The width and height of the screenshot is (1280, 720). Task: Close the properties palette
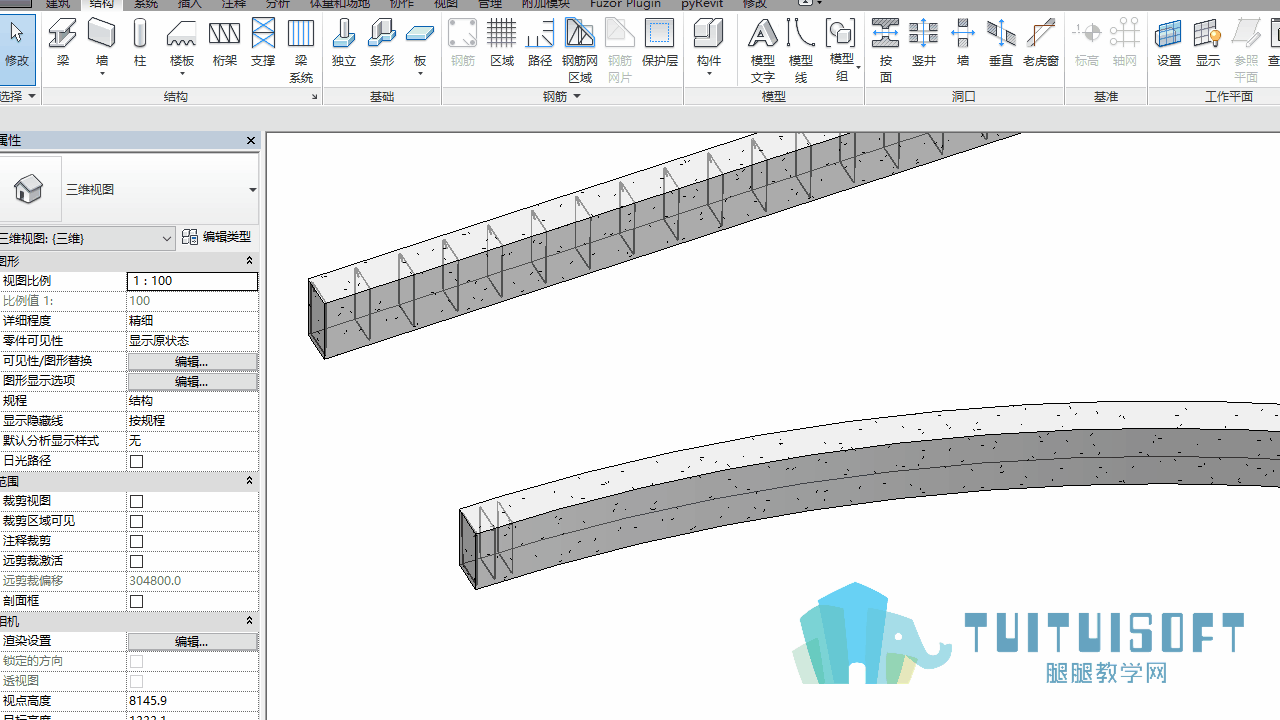[251, 141]
